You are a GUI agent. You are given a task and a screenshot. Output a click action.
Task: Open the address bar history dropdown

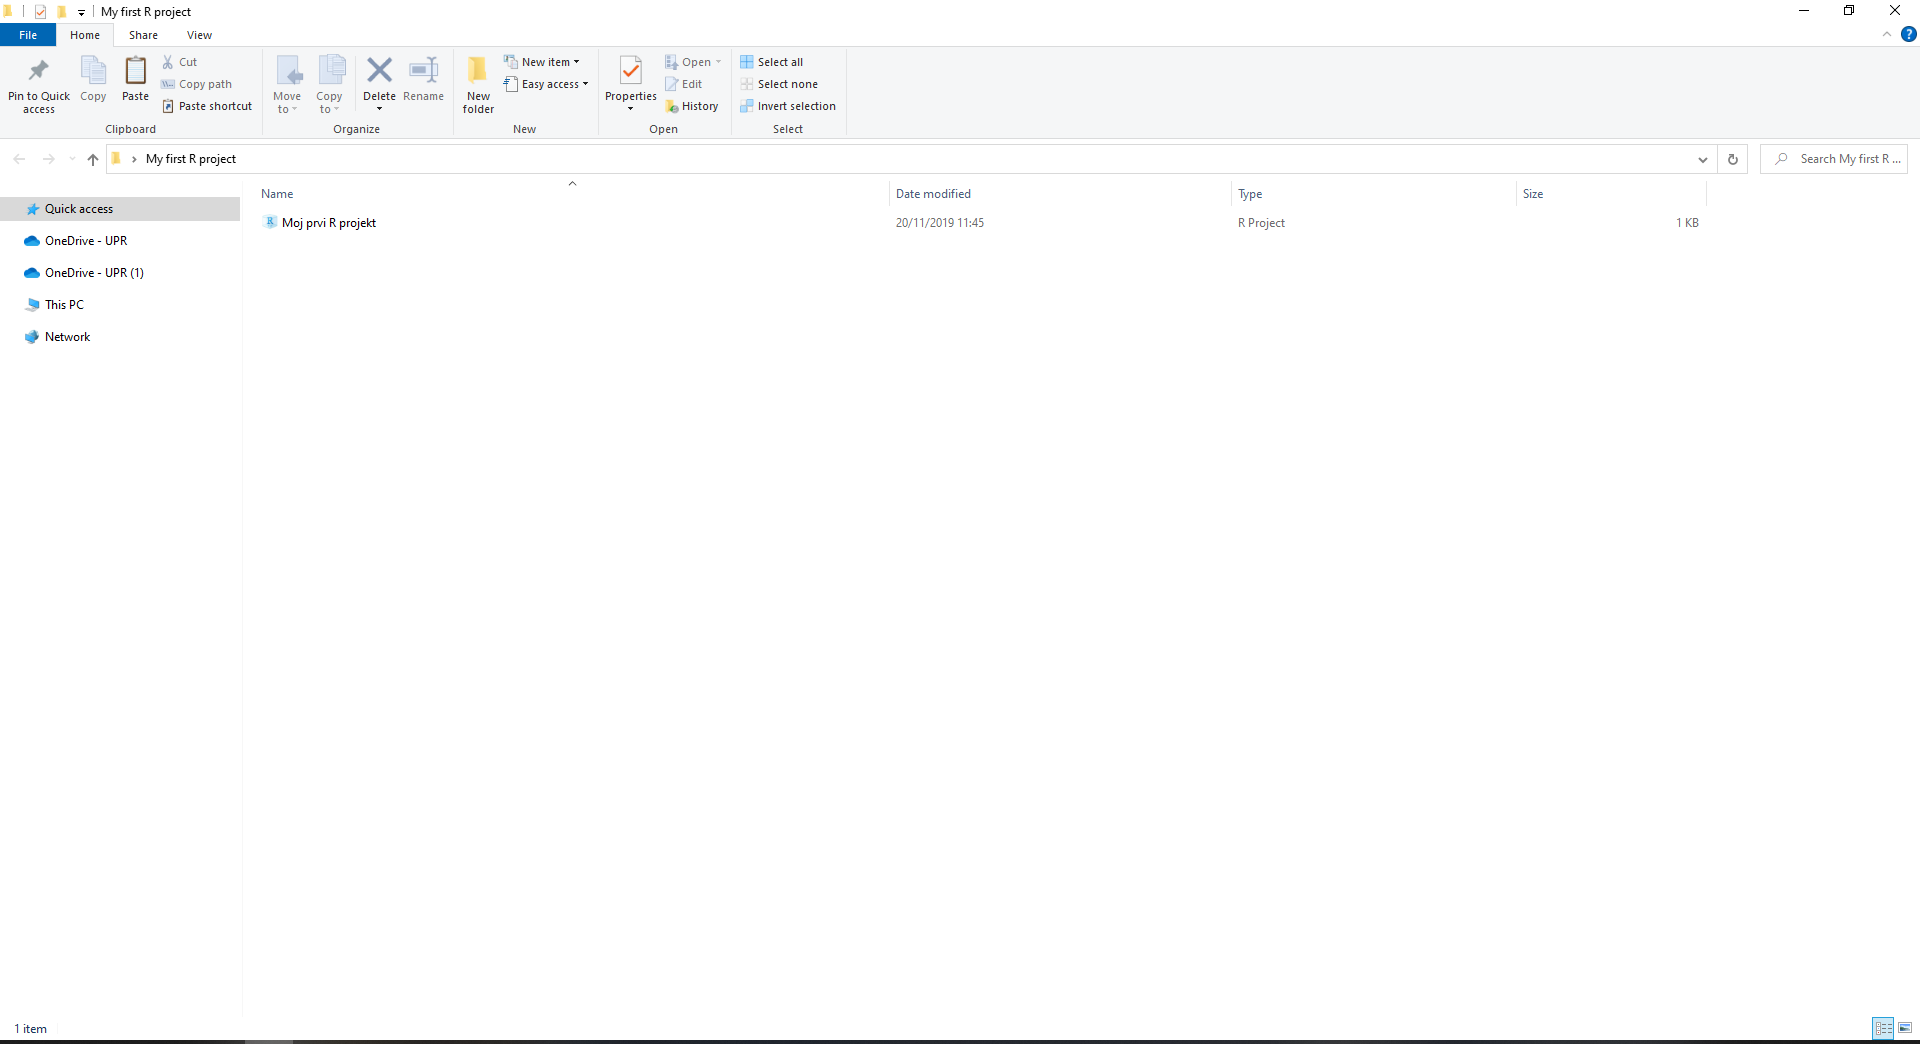coord(1703,159)
